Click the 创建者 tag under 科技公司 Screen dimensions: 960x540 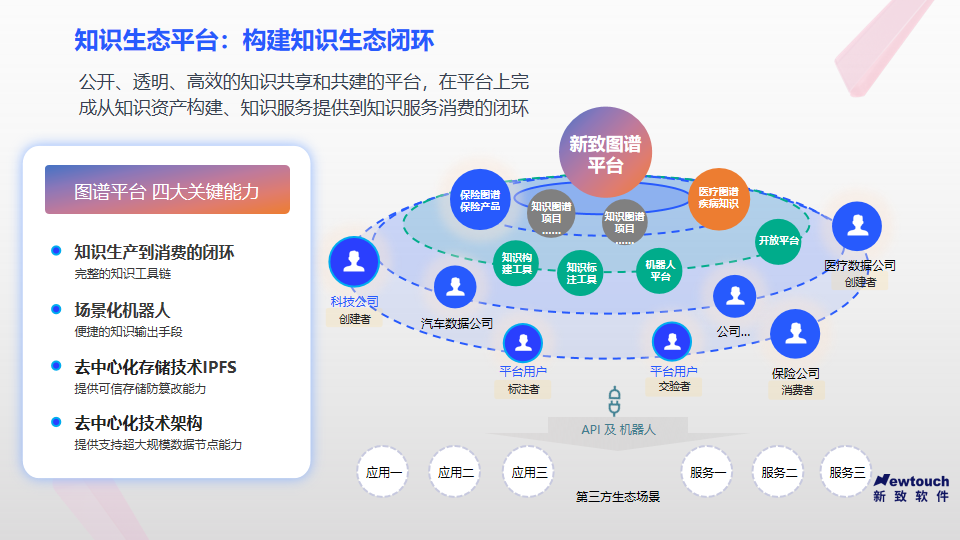point(354,319)
